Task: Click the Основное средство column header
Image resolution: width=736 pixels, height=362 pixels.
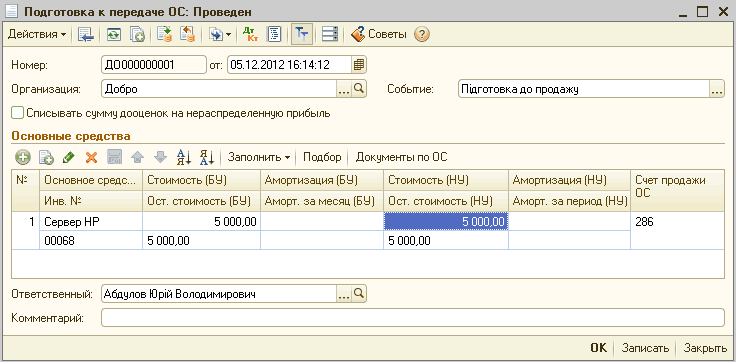Action: tap(92, 180)
